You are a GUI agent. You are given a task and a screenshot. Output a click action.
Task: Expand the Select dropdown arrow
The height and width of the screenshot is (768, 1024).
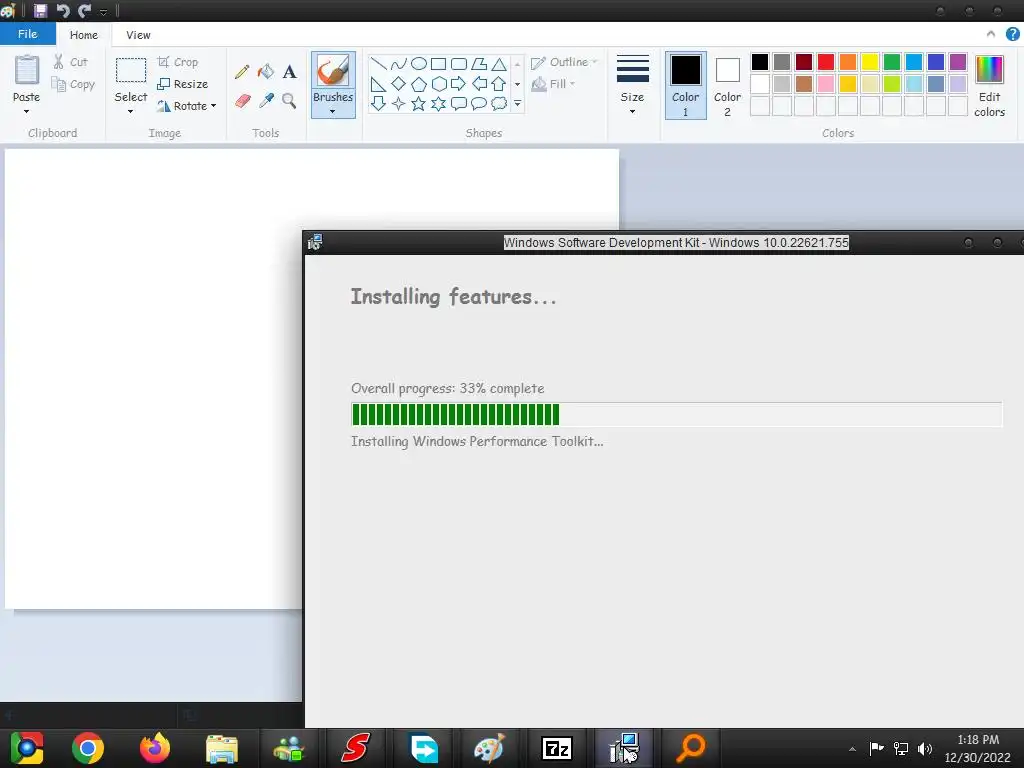131,112
